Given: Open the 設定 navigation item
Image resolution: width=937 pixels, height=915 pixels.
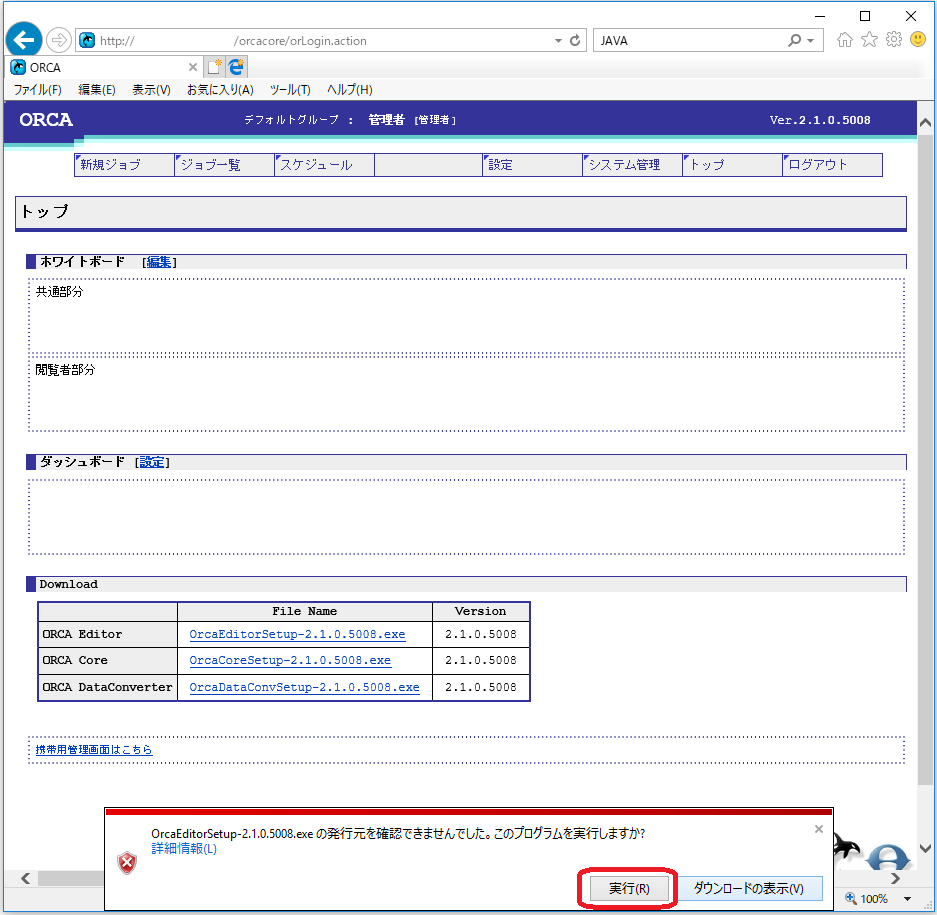Looking at the screenshot, I should click(532, 165).
